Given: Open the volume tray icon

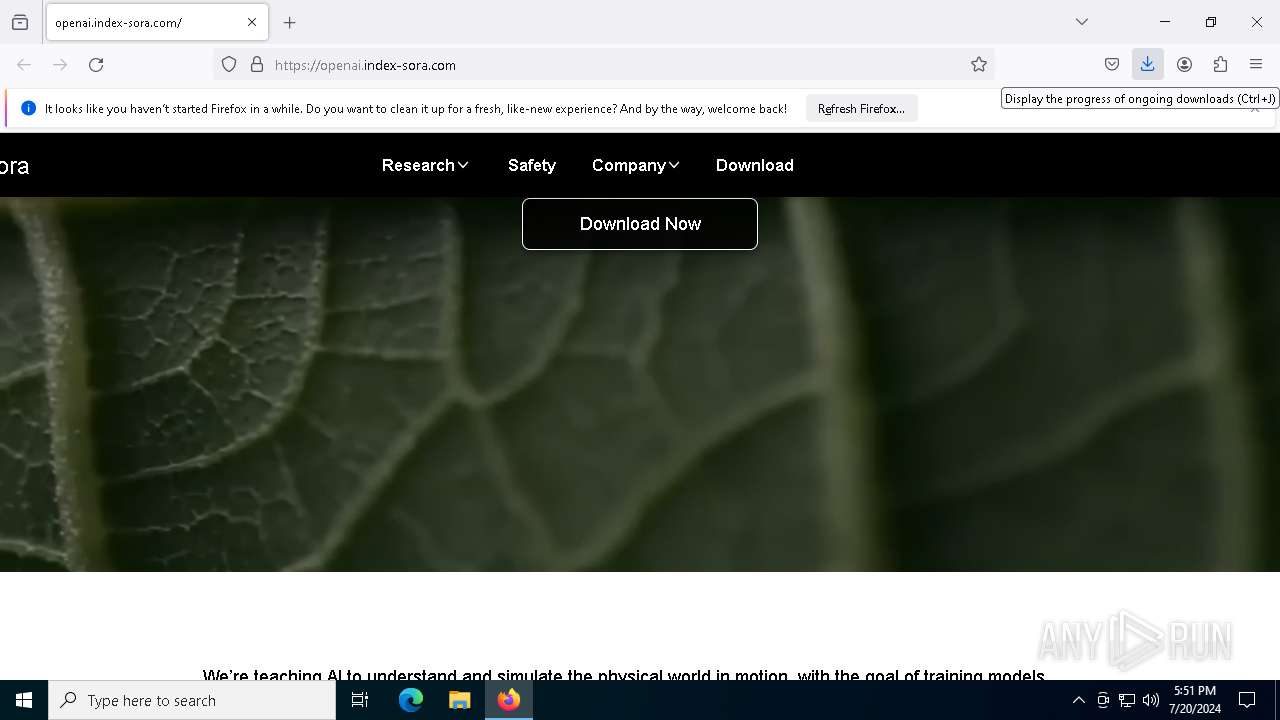Looking at the screenshot, I should (1151, 700).
